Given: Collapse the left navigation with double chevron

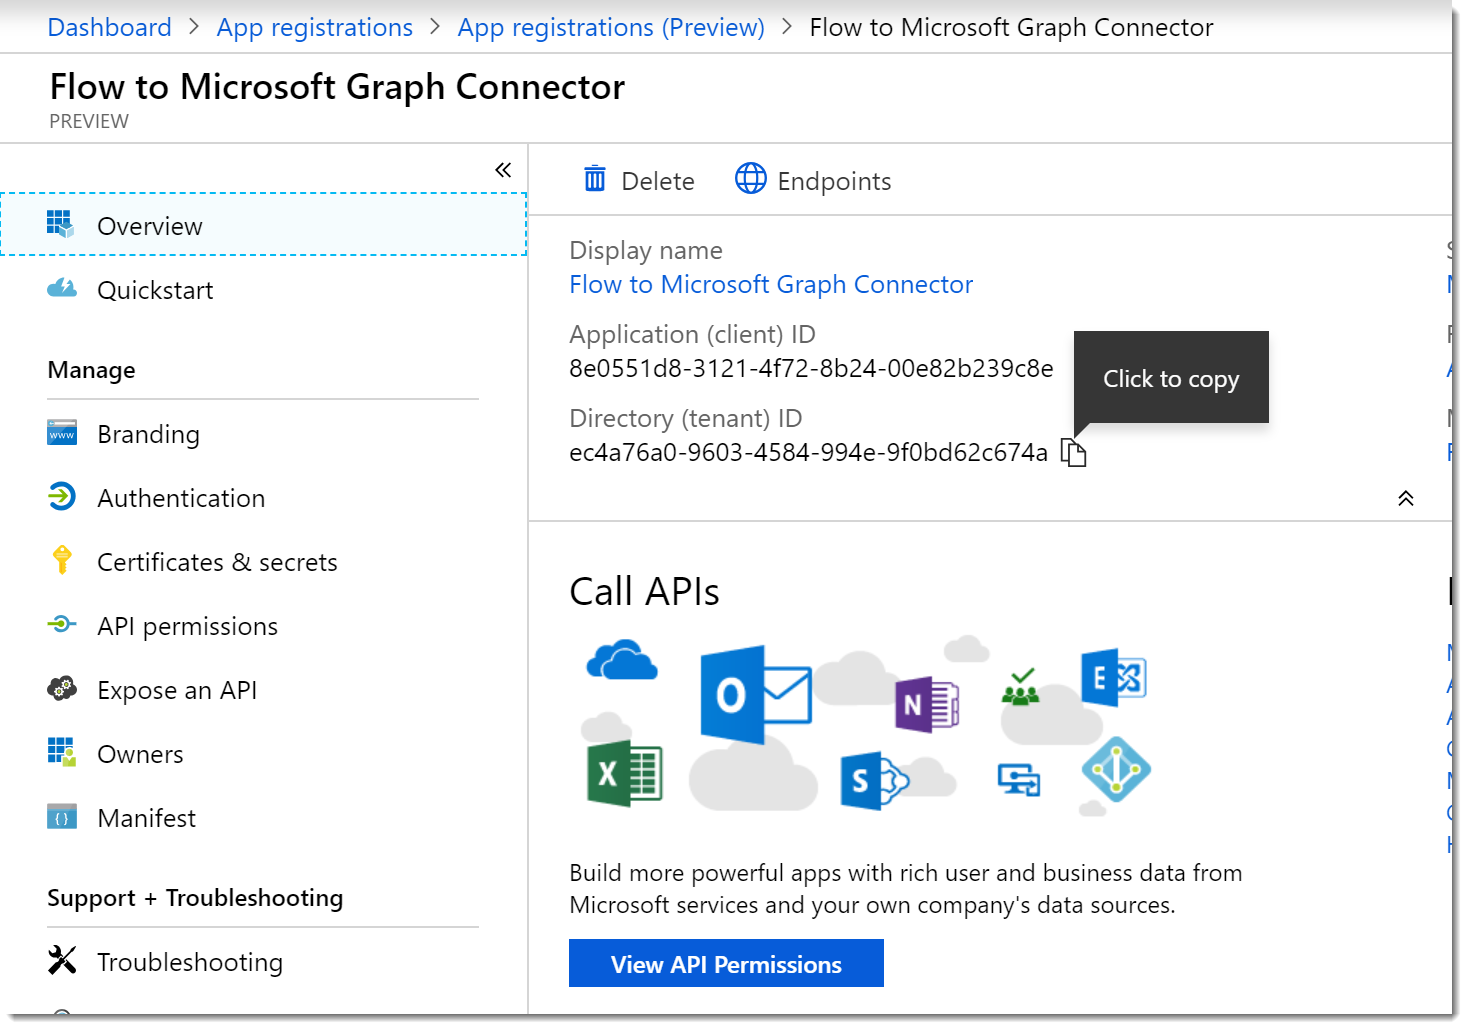Looking at the screenshot, I should tap(503, 170).
